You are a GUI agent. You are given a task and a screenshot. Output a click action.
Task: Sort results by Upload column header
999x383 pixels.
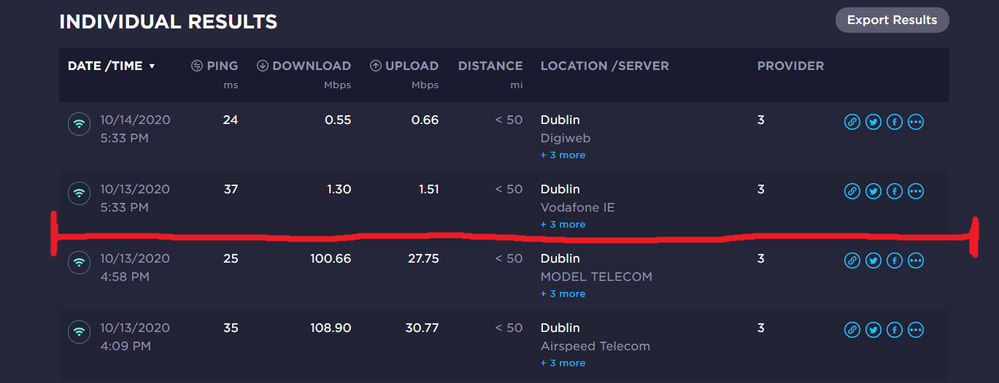(404, 66)
